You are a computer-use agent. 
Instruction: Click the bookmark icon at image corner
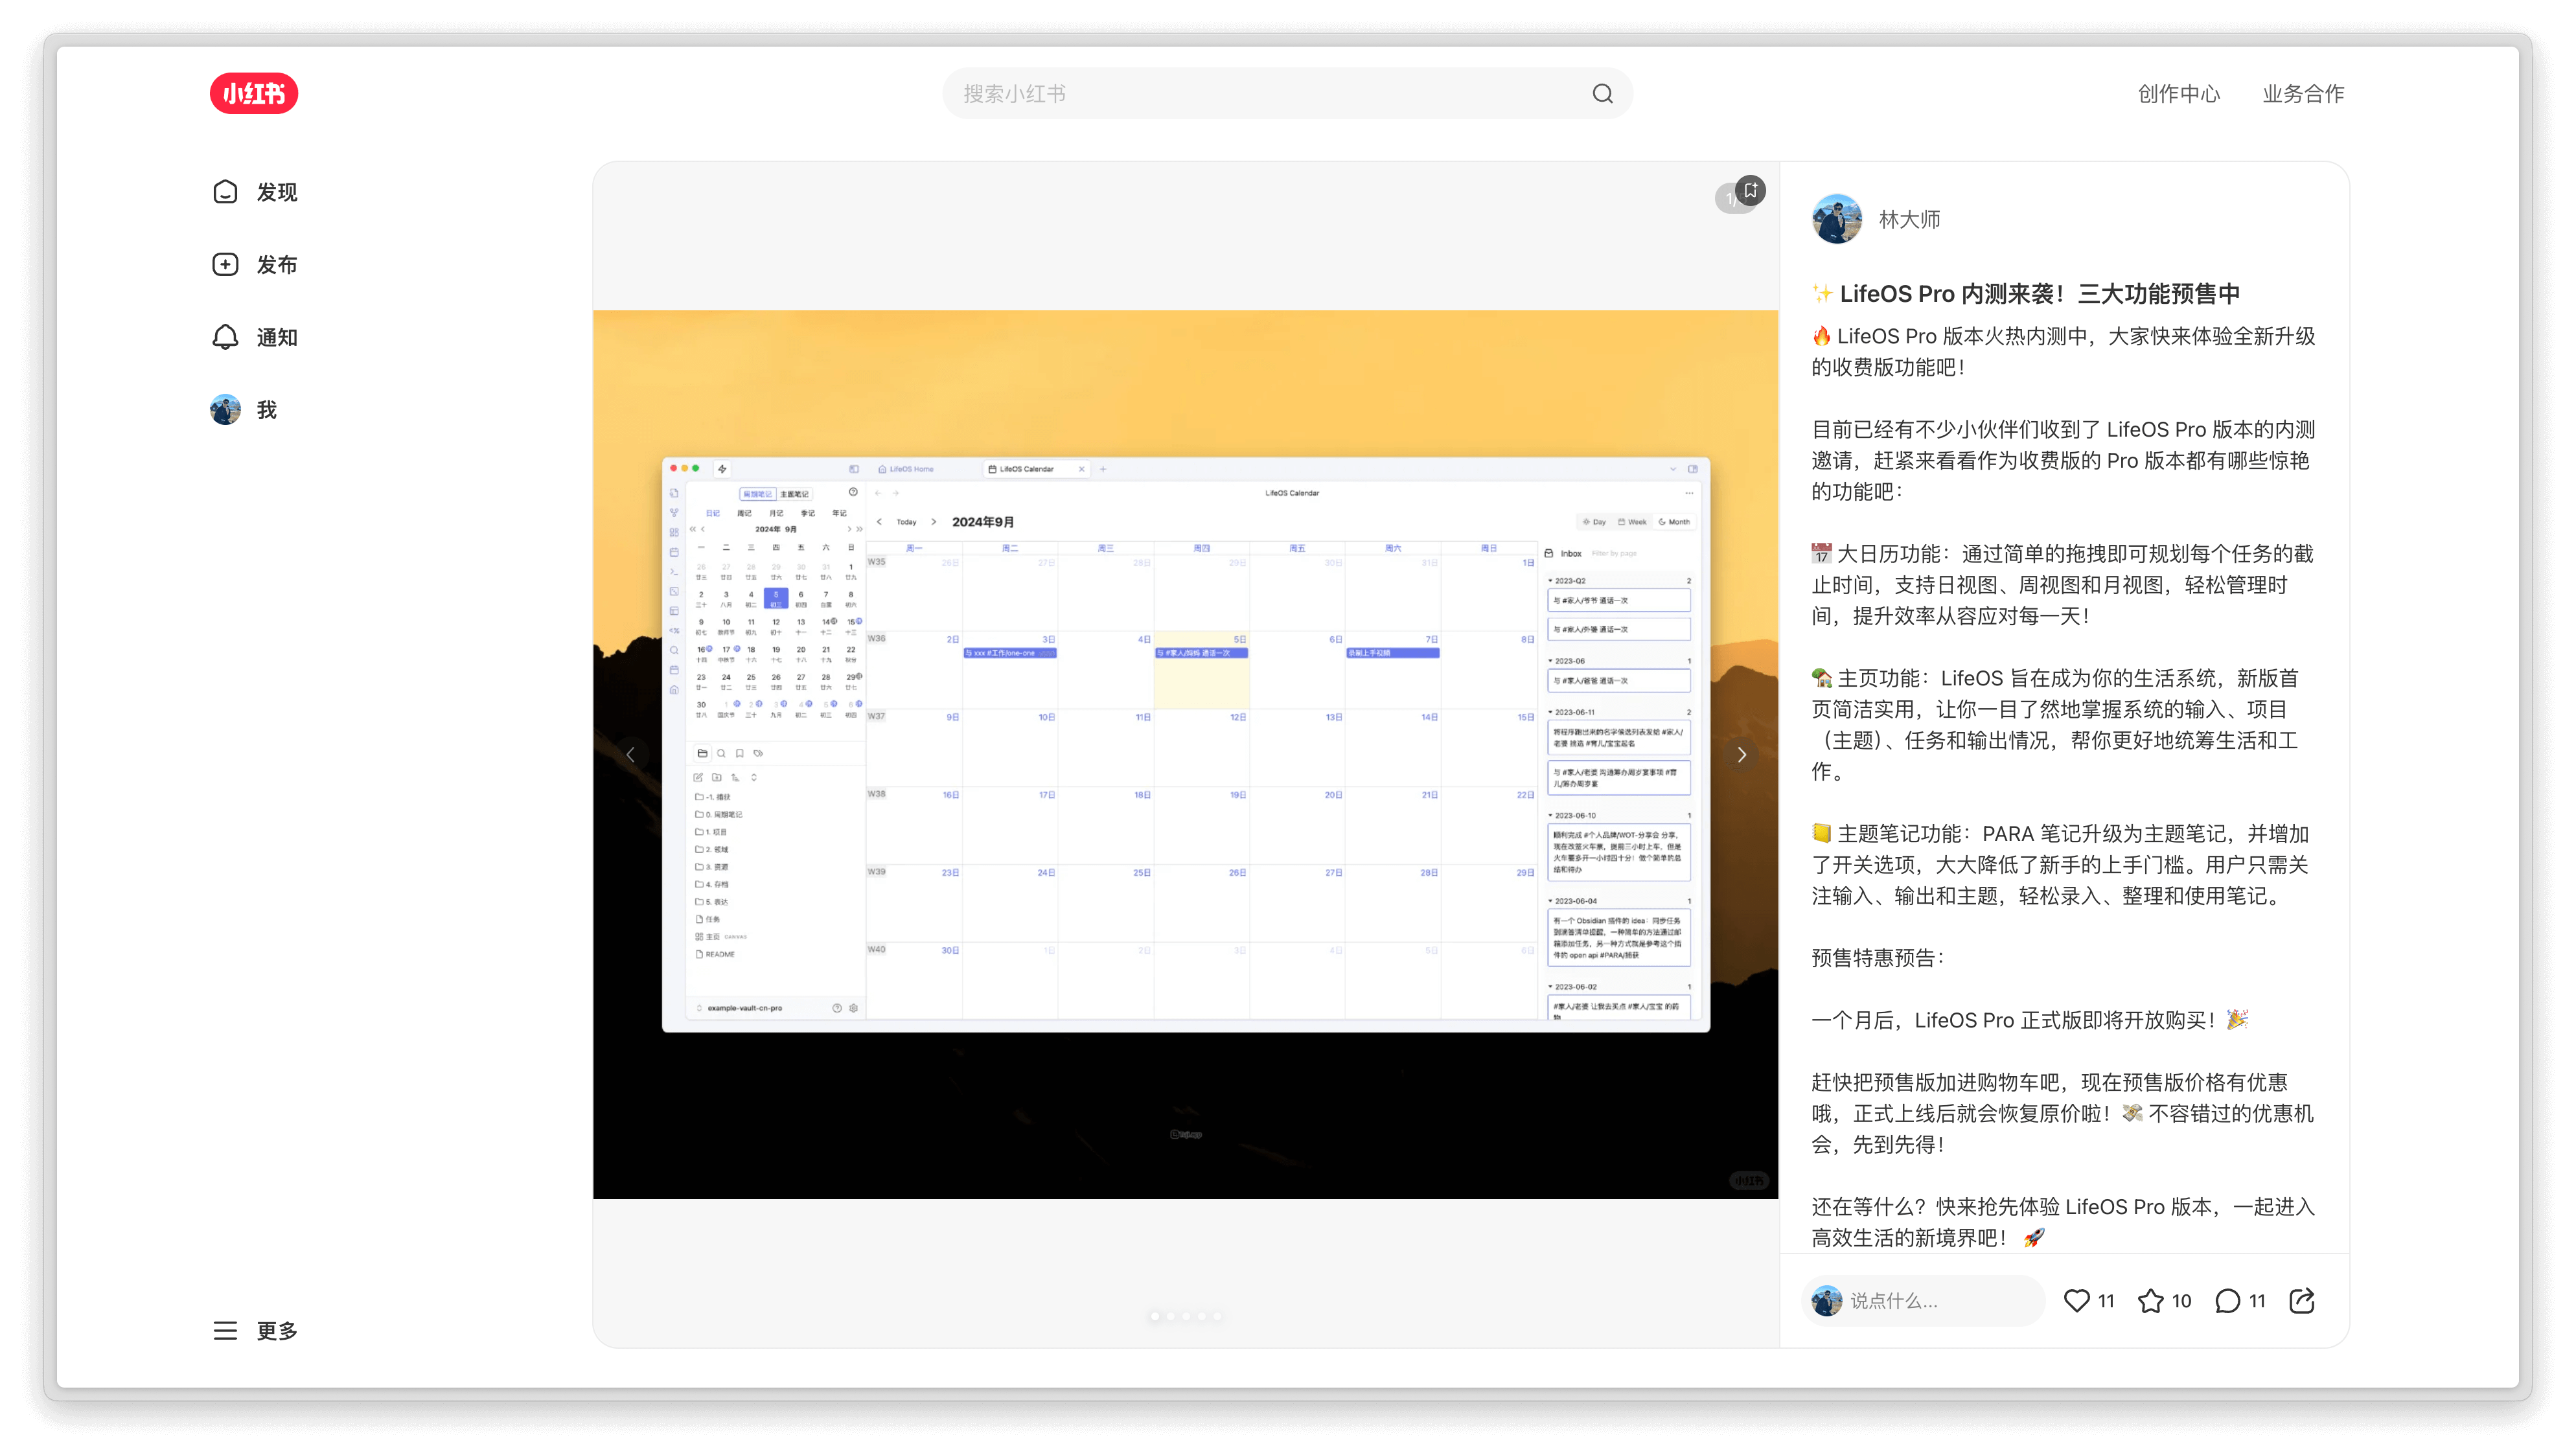click(1750, 190)
